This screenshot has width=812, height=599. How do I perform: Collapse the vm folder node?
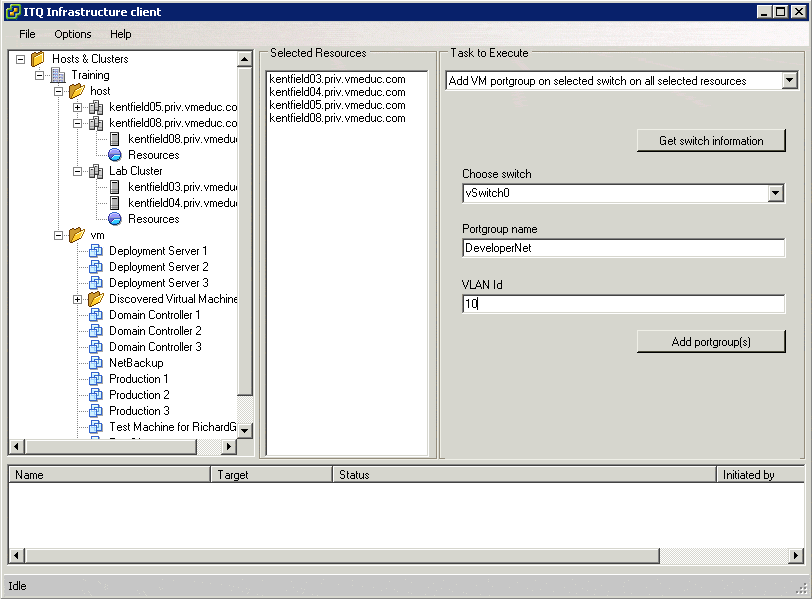point(59,235)
